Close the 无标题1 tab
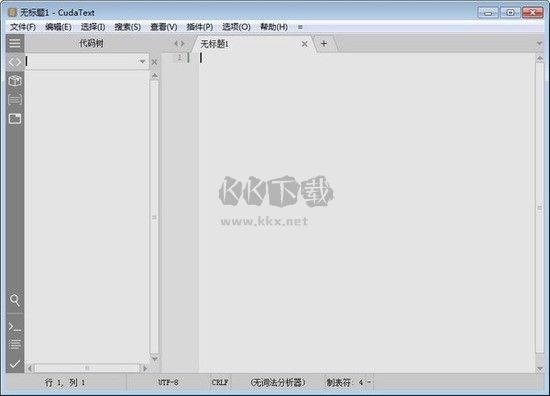The width and height of the screenshot is (550, 396). 304,44
